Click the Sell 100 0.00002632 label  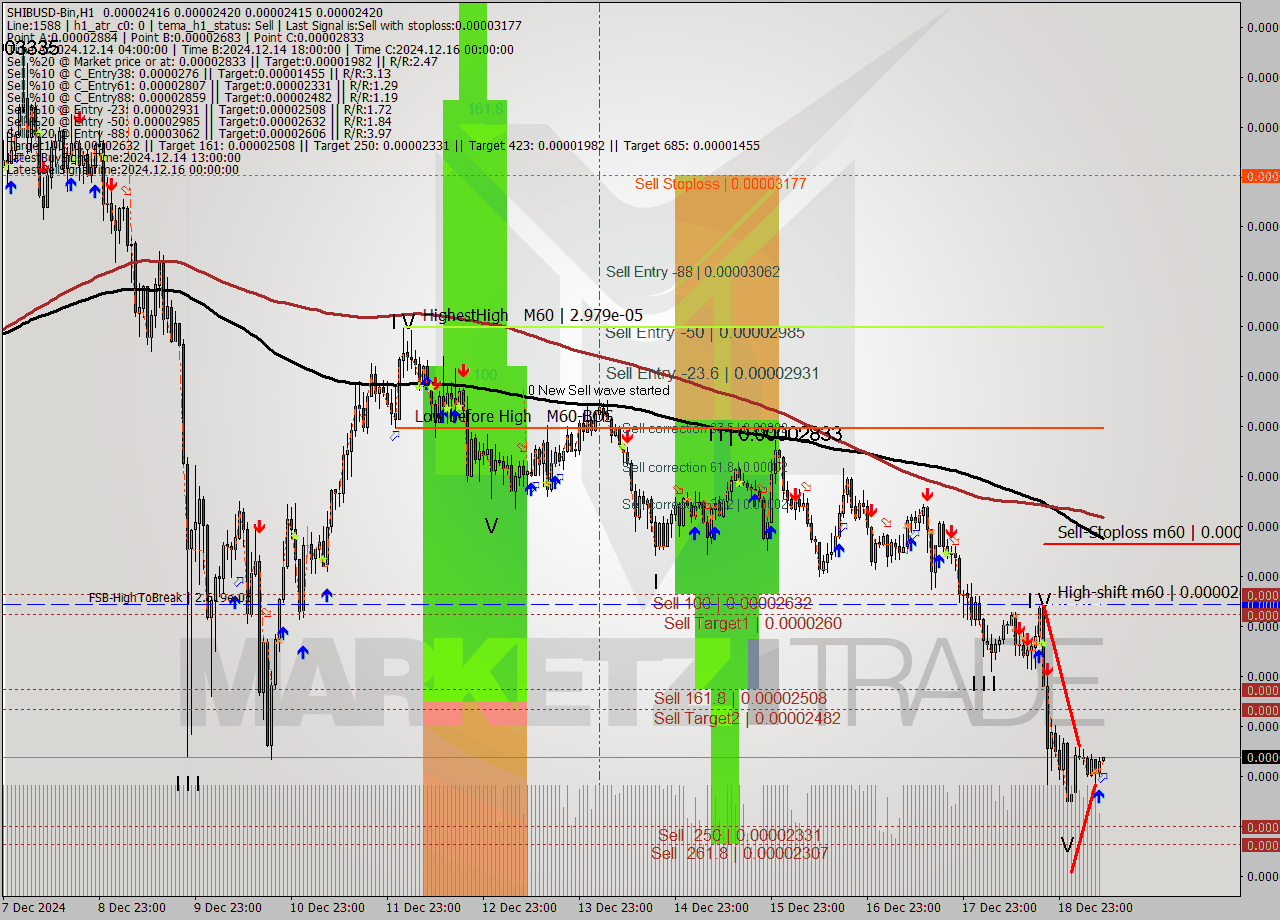coord(732,603)
